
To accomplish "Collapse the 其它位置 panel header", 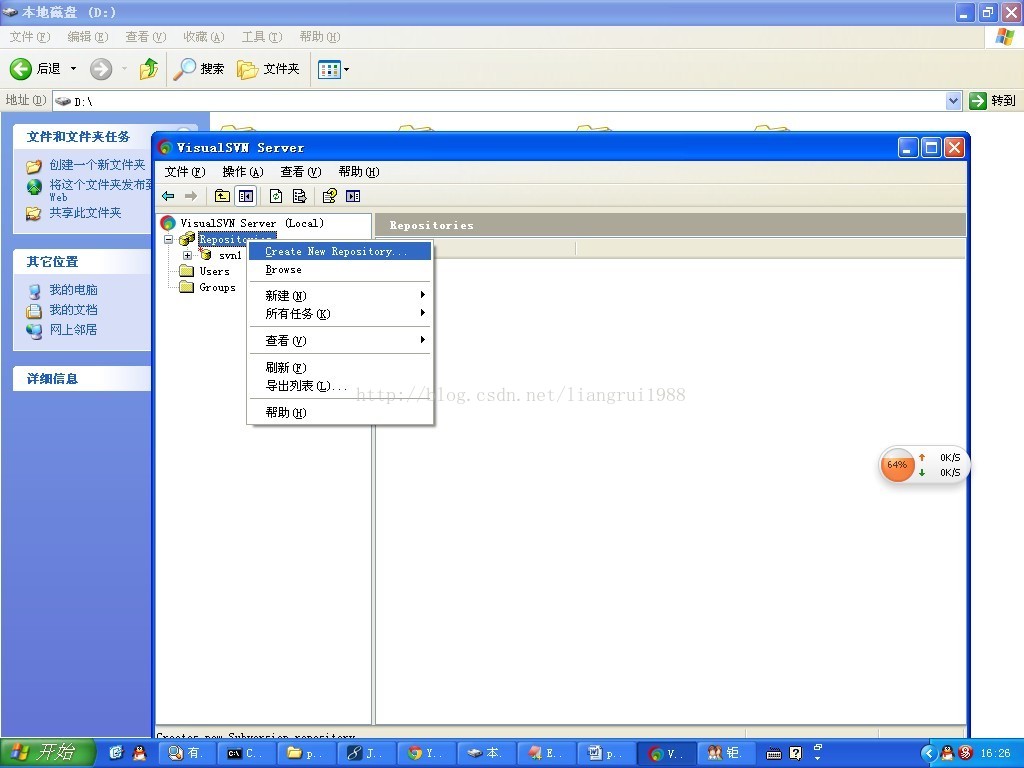I will click(x=82, y=262).
